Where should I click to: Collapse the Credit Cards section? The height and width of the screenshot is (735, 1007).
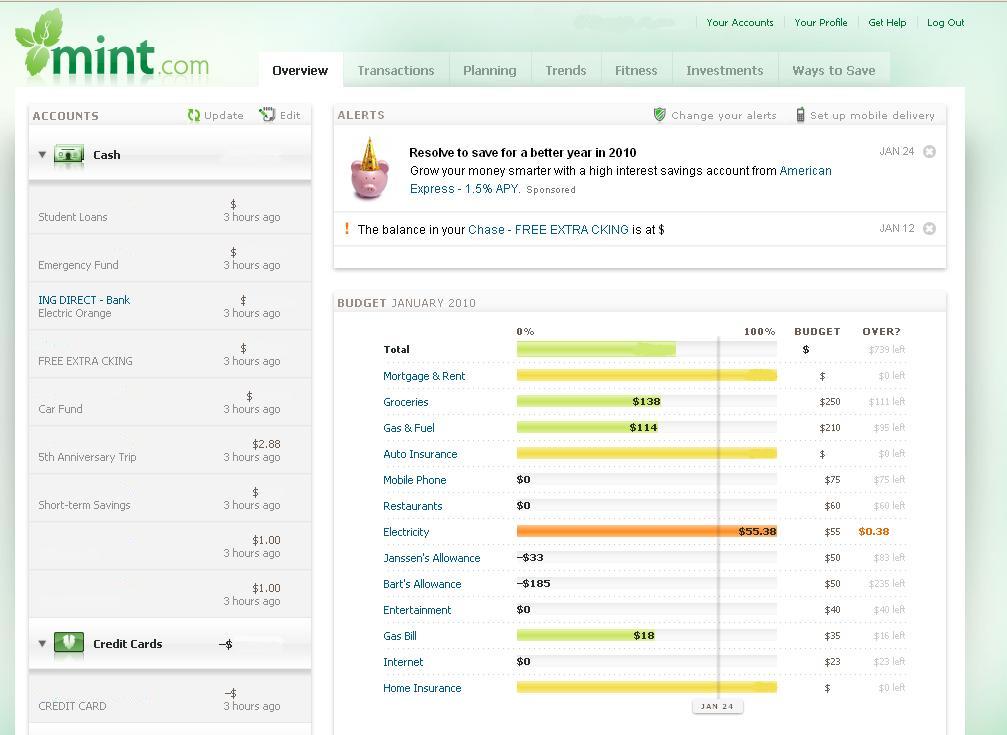pyautogui.click(x=42, y=643)
